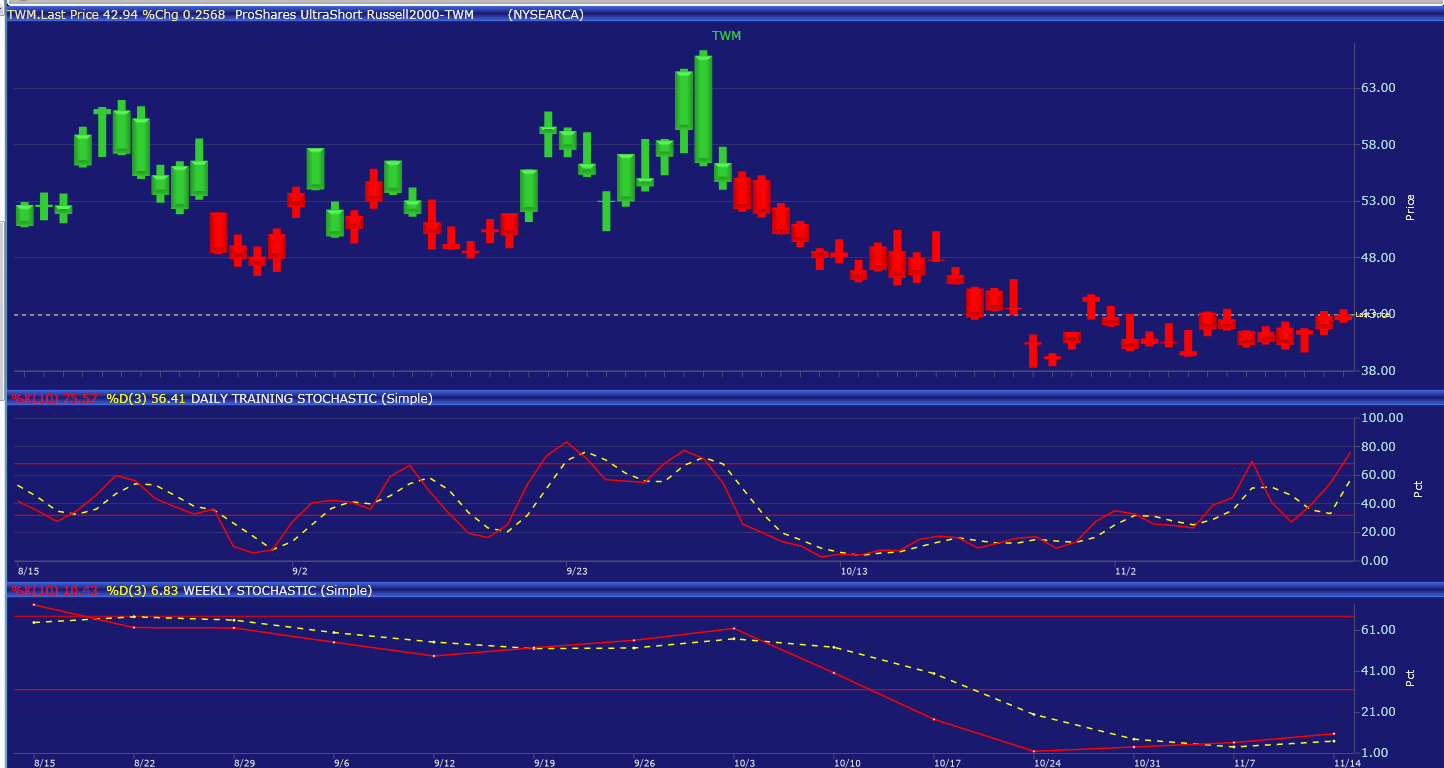Click 'WEEKLY STOCHASTIC (Simple)' pane title

click(278, 591)
